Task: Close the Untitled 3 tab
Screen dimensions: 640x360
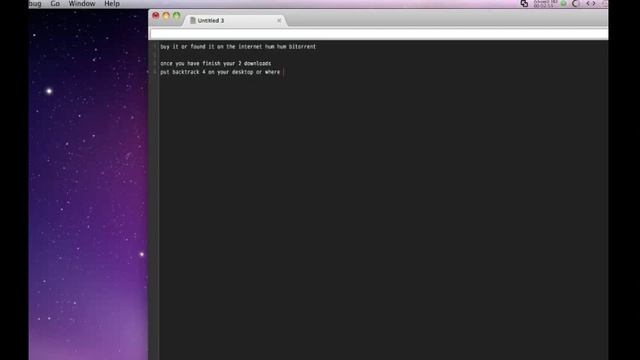Action: pyautogui.click(x=279, y=20)
